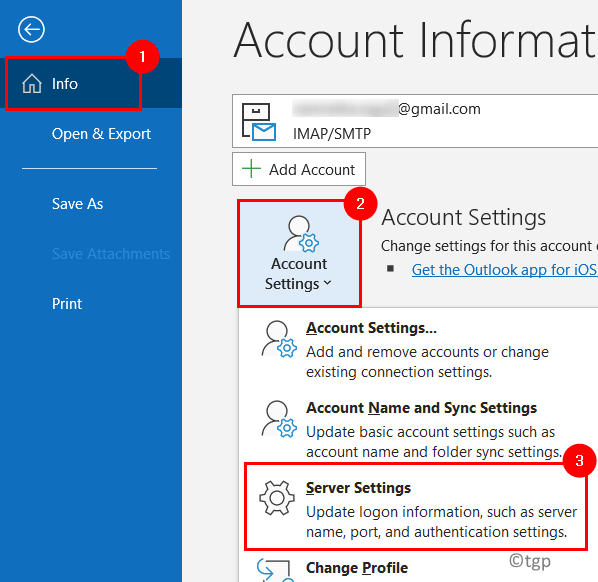This screenshot has width=598, height=582.
Task: Click the green plus icon in Add Account
Action: 251,169
